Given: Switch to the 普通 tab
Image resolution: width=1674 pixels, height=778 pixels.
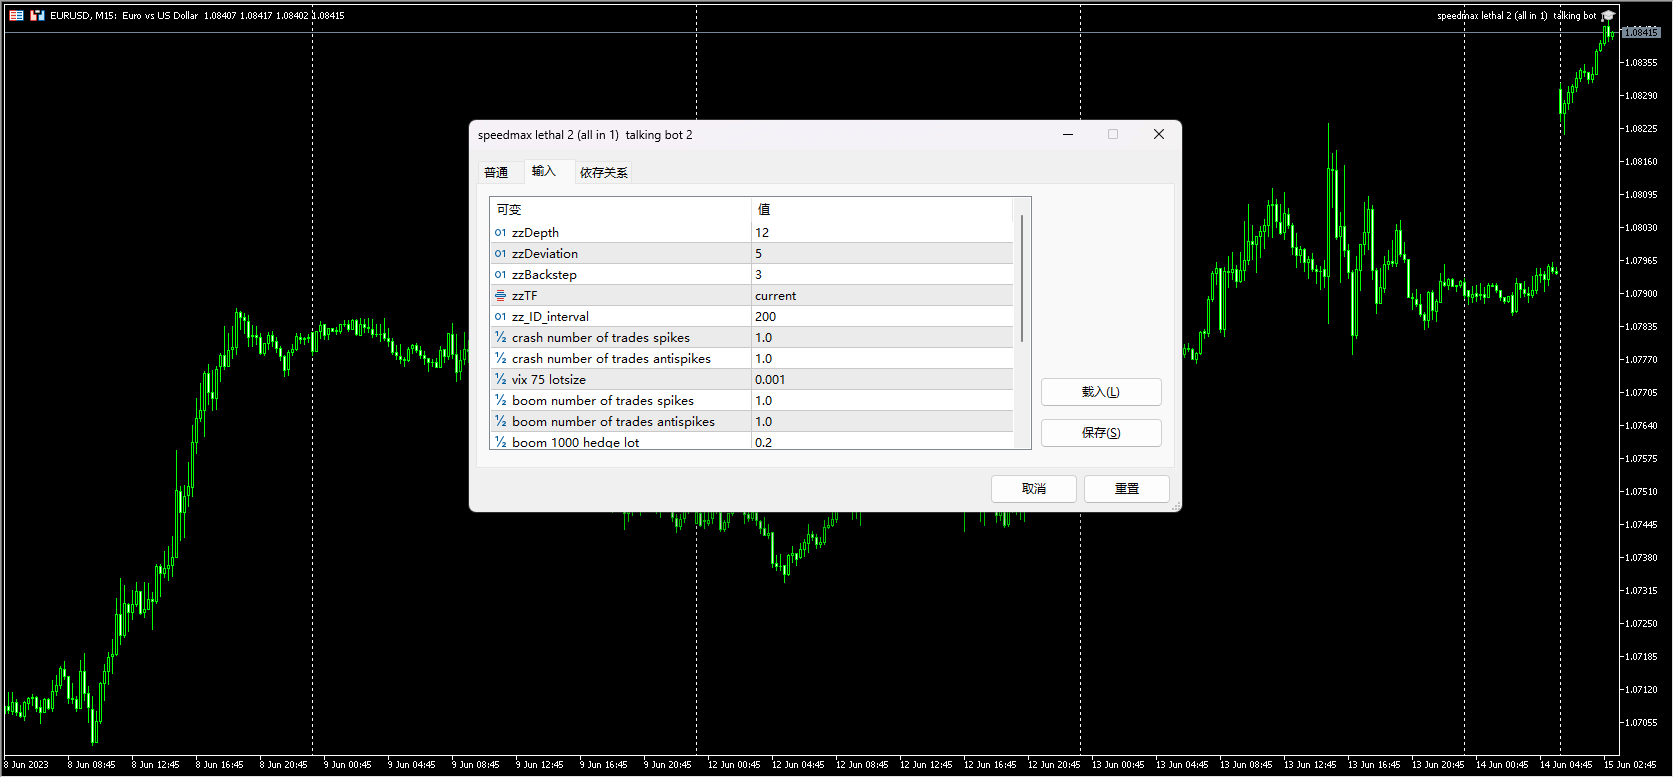Looking at the screenshot, I should coord(496,173).
